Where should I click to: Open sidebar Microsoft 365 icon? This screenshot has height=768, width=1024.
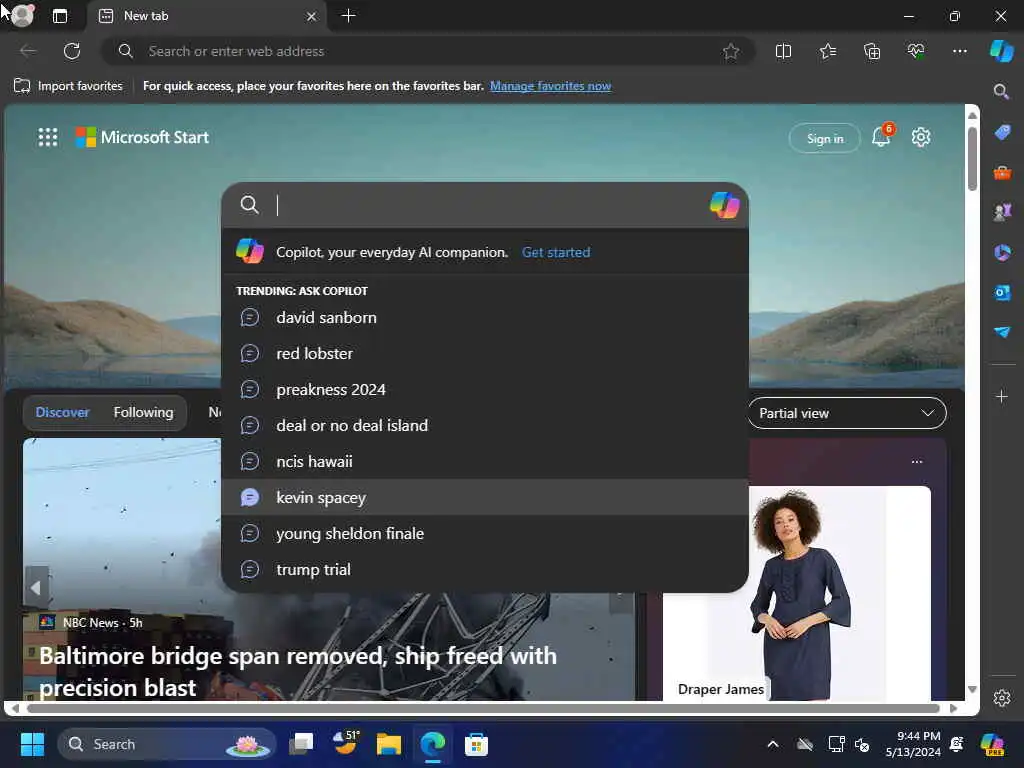point(1002,252)
